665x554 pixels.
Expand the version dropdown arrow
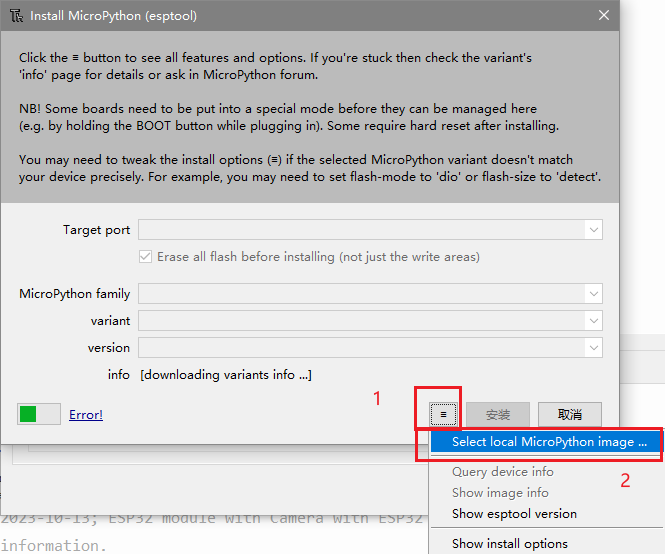[x=593, y=348]
